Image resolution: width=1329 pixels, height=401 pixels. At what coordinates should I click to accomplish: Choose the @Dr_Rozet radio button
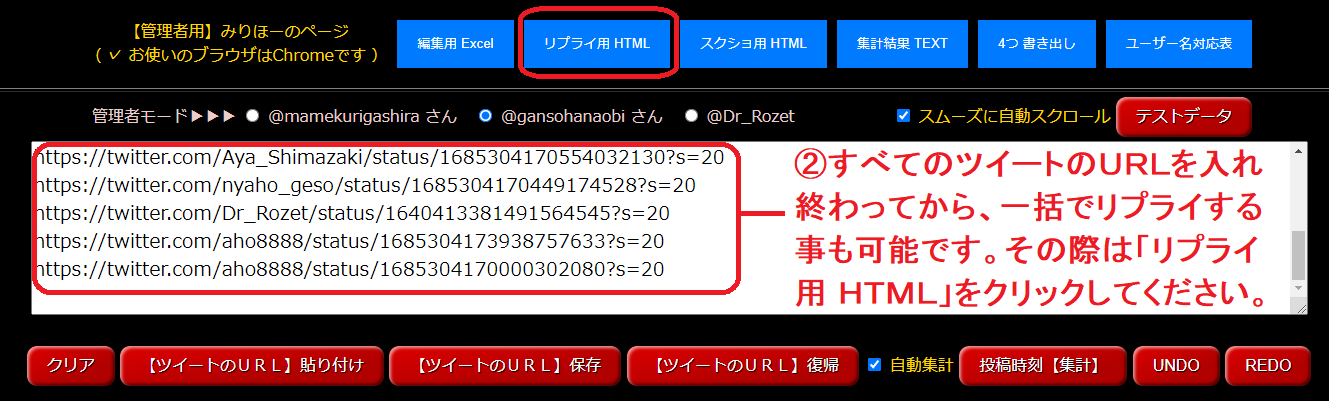[692, 116]
